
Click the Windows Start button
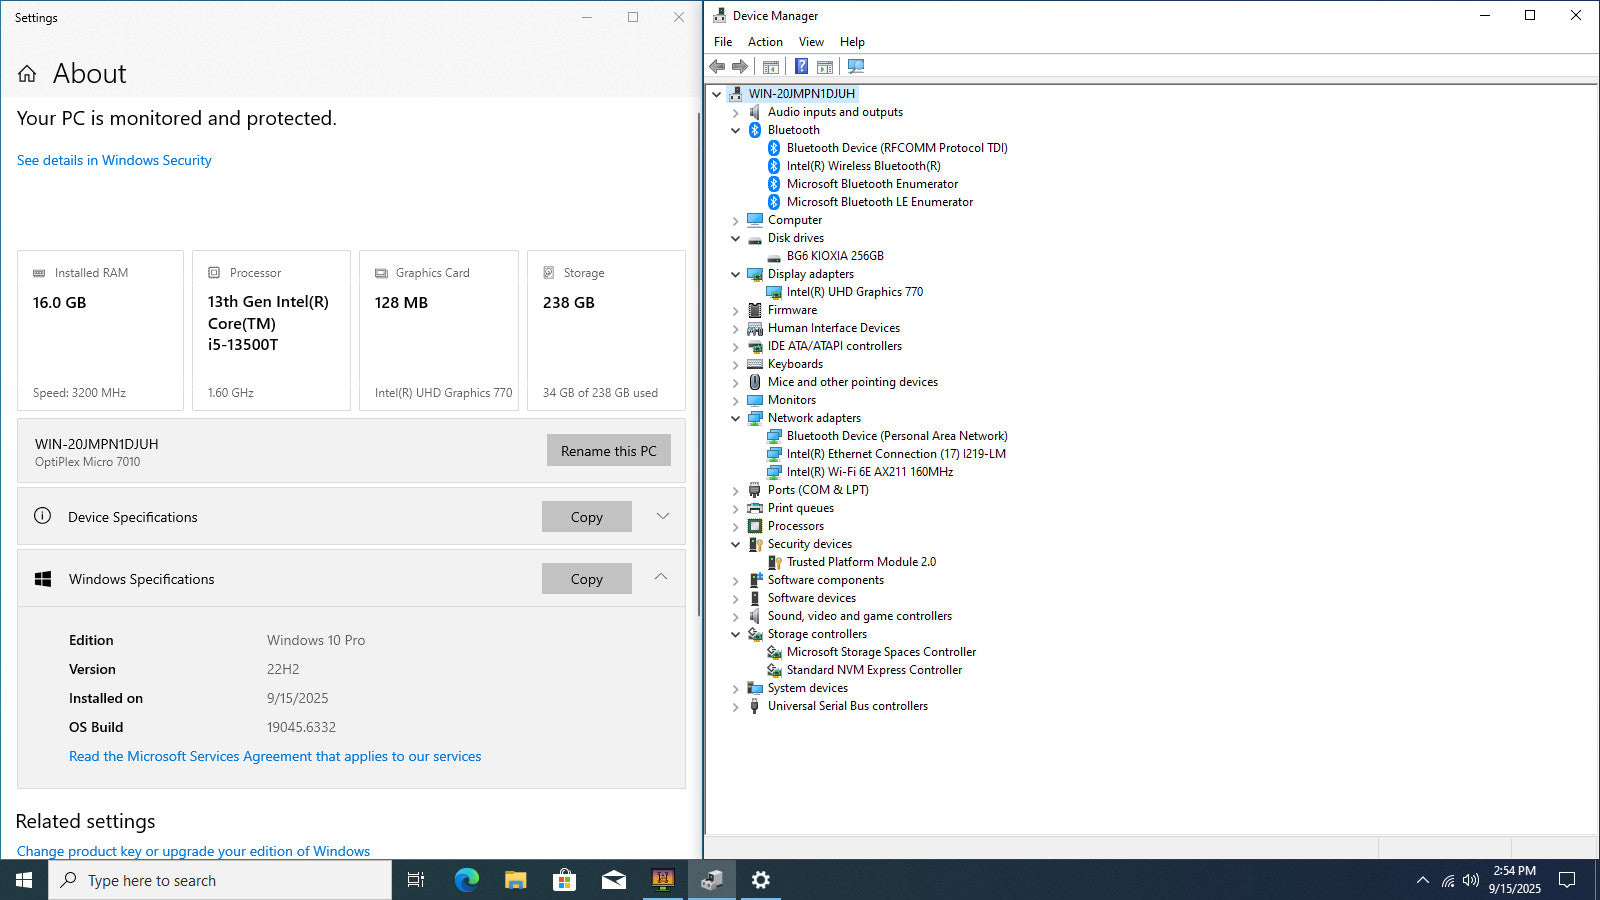point(24,880)
